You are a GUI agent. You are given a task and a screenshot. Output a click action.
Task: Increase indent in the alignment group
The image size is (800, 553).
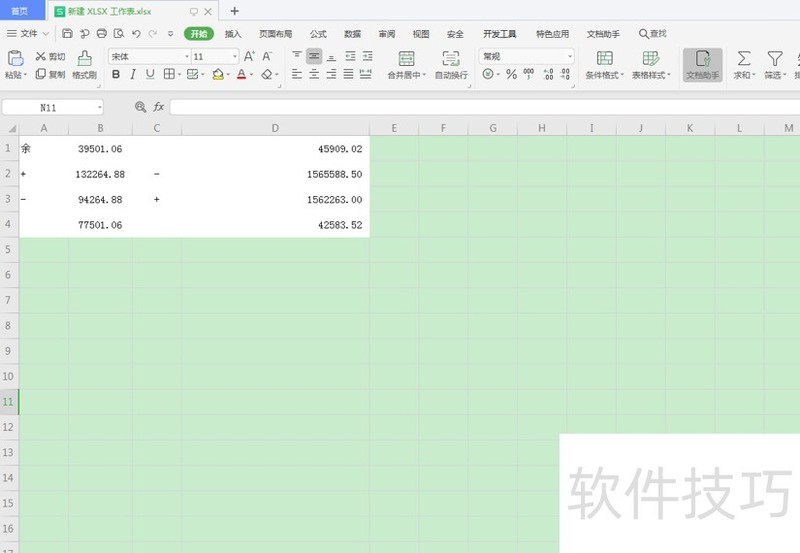pos(367,56)
